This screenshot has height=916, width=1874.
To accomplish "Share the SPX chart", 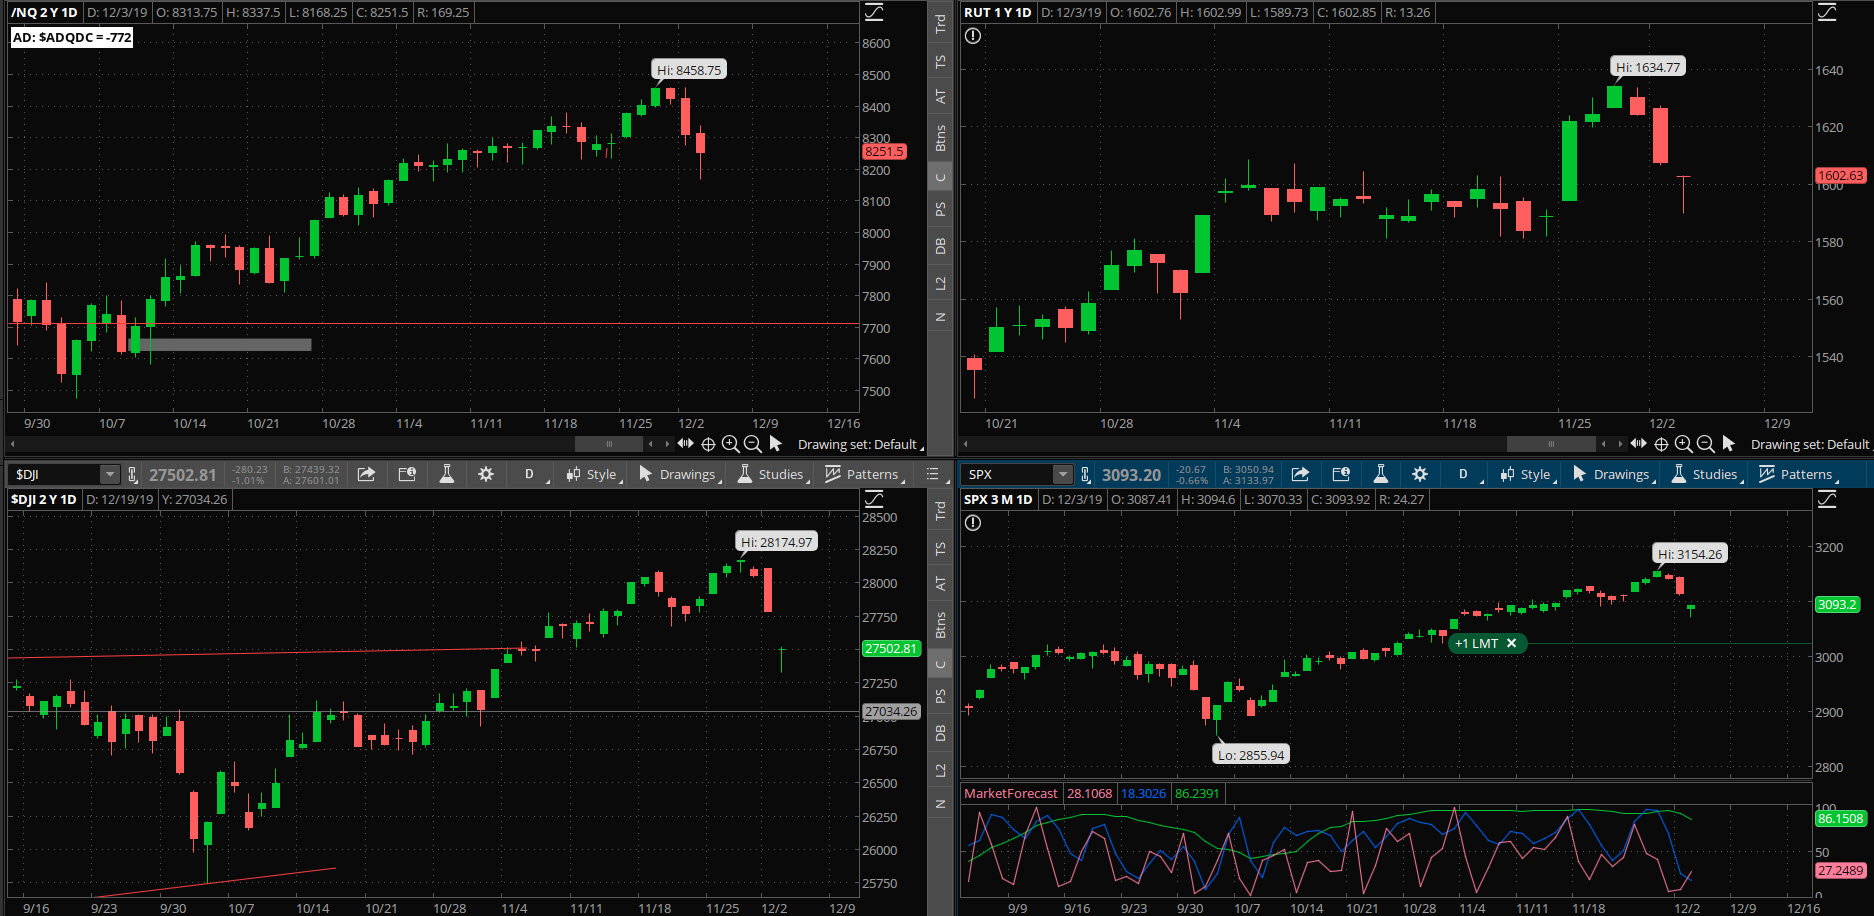I will [x=1300, y=474].
